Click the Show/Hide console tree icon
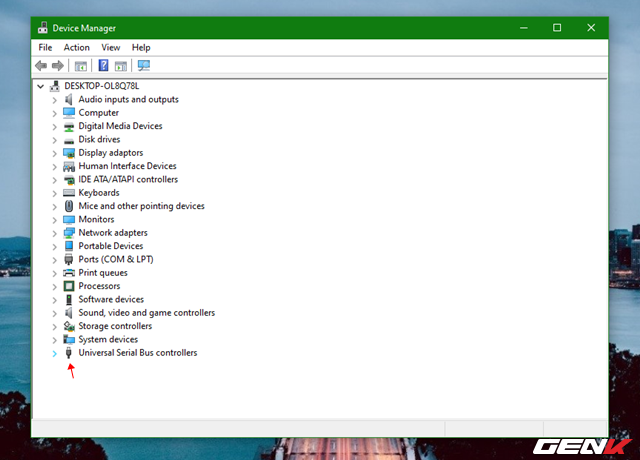 [x=81, y=66]
